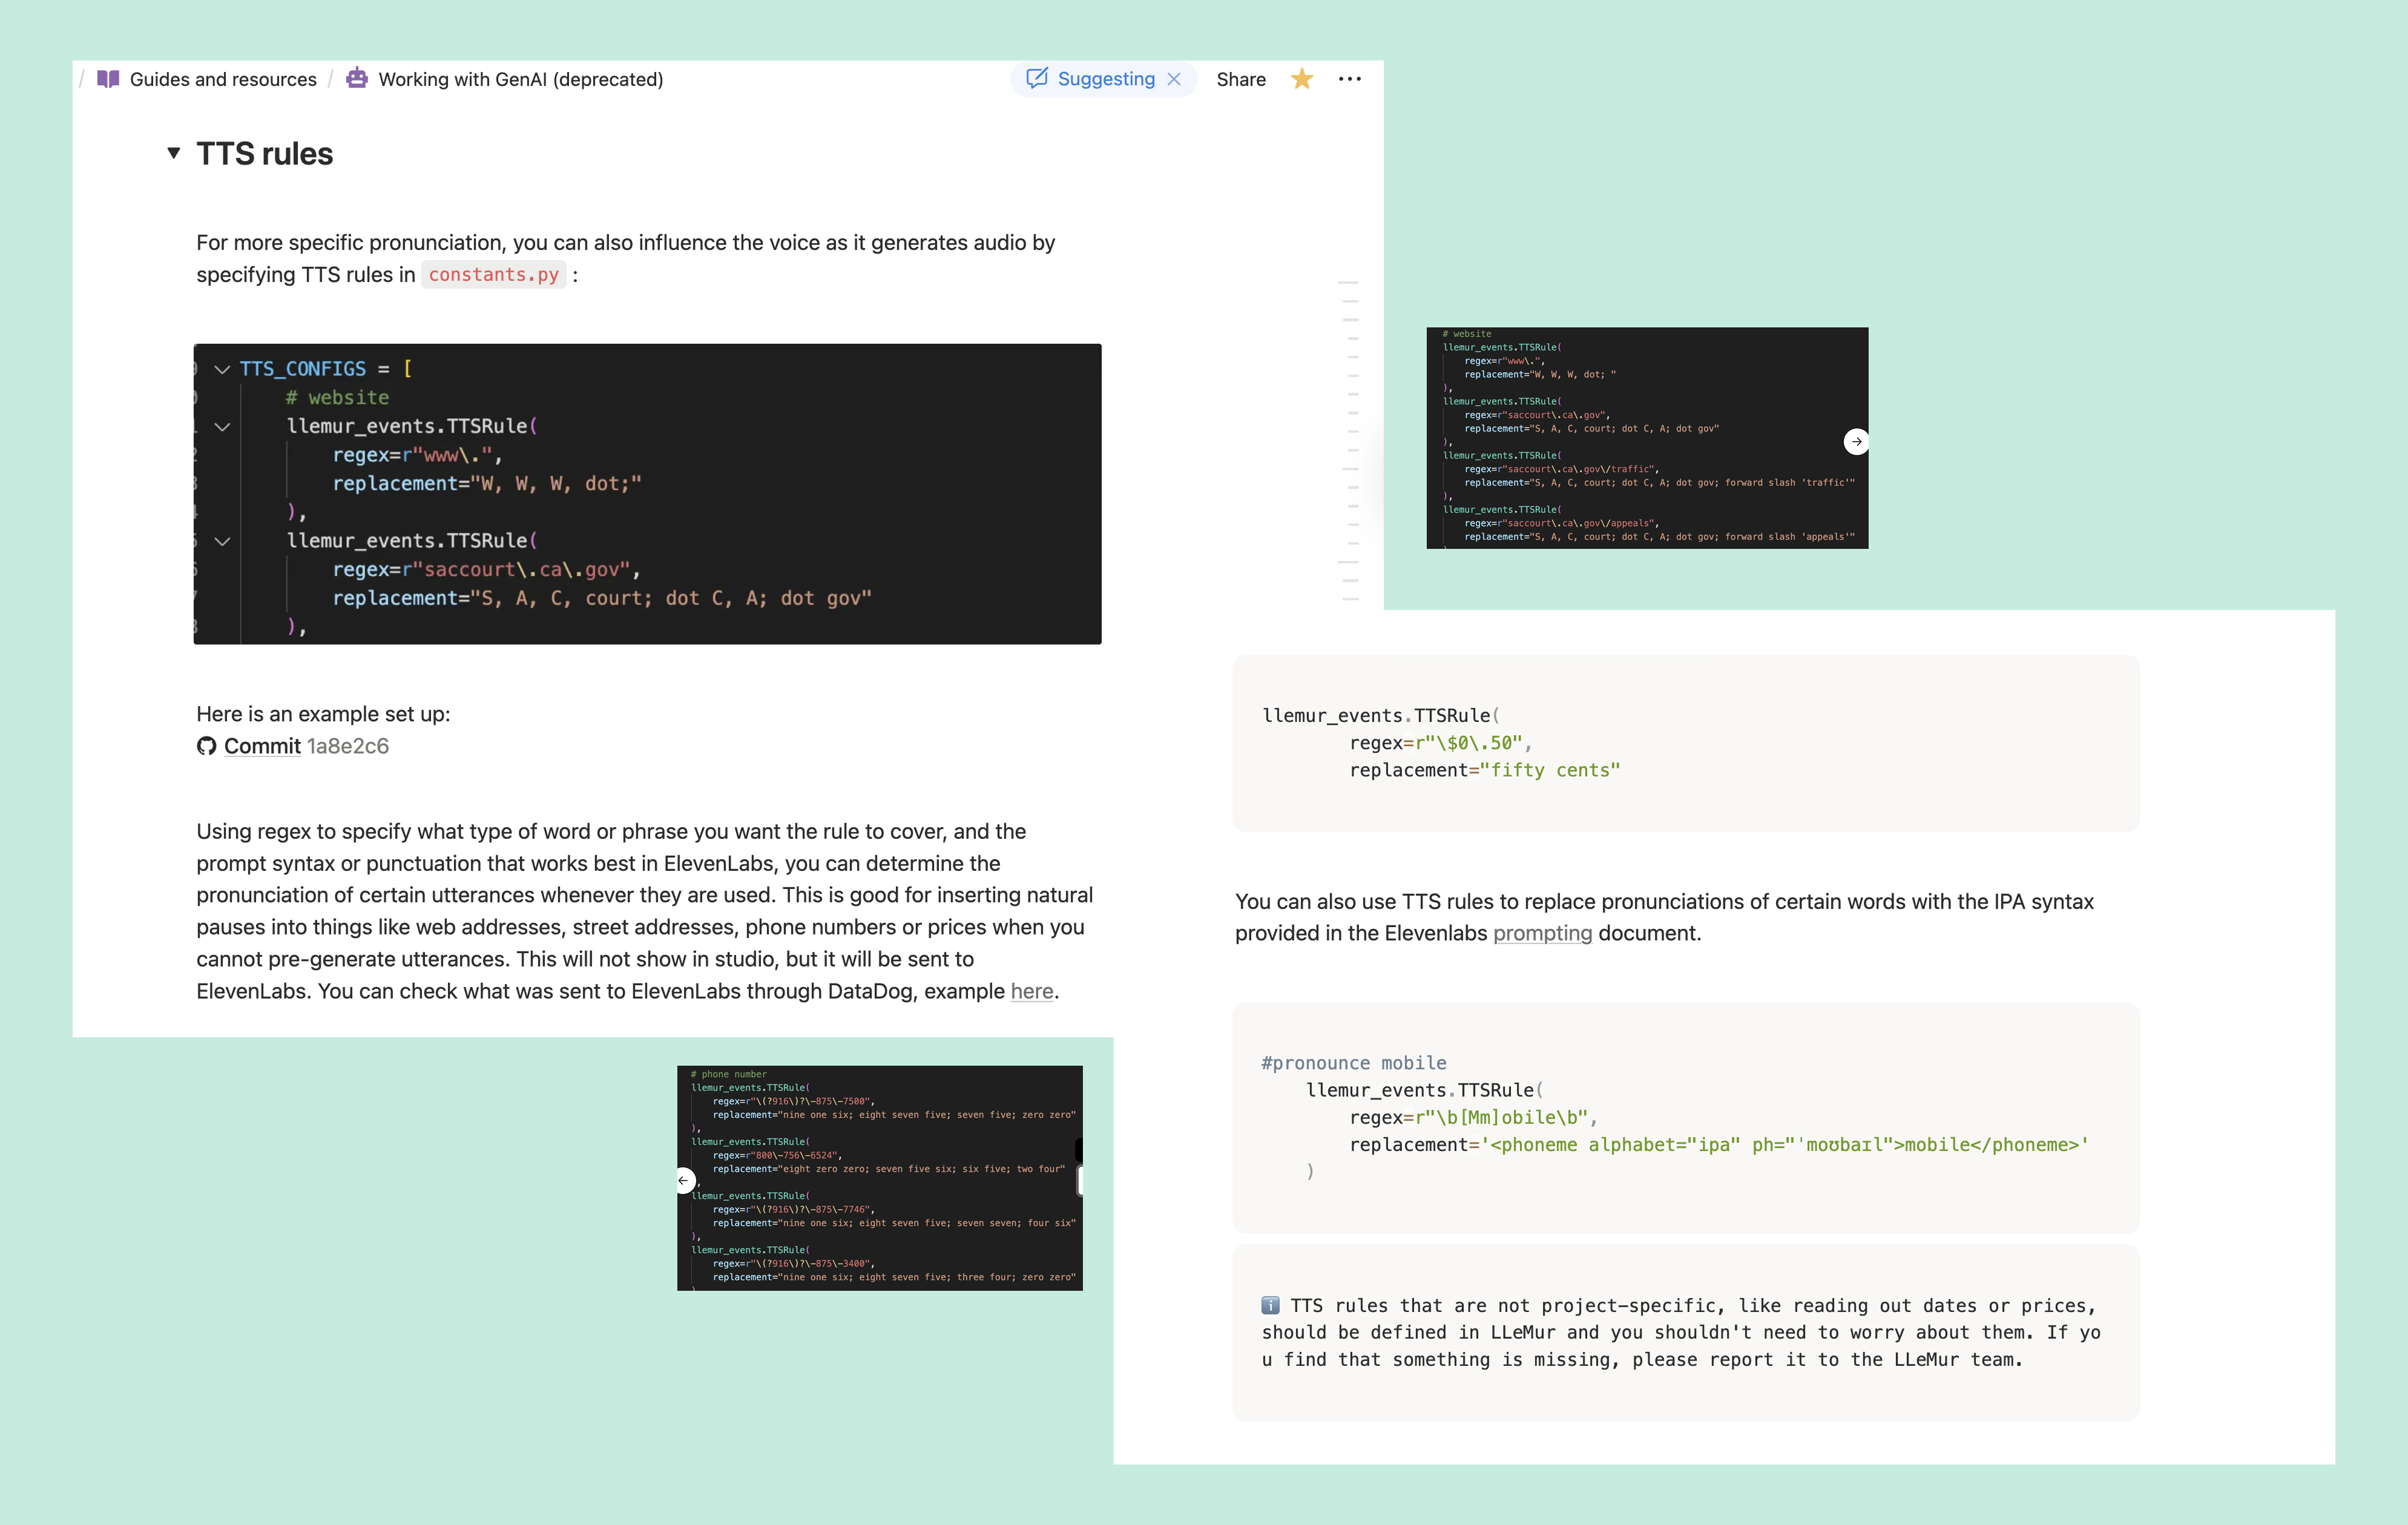Click the Guides and resources book icon
The height and width of the screenshot is (1525, 2408).
point(108,79)
